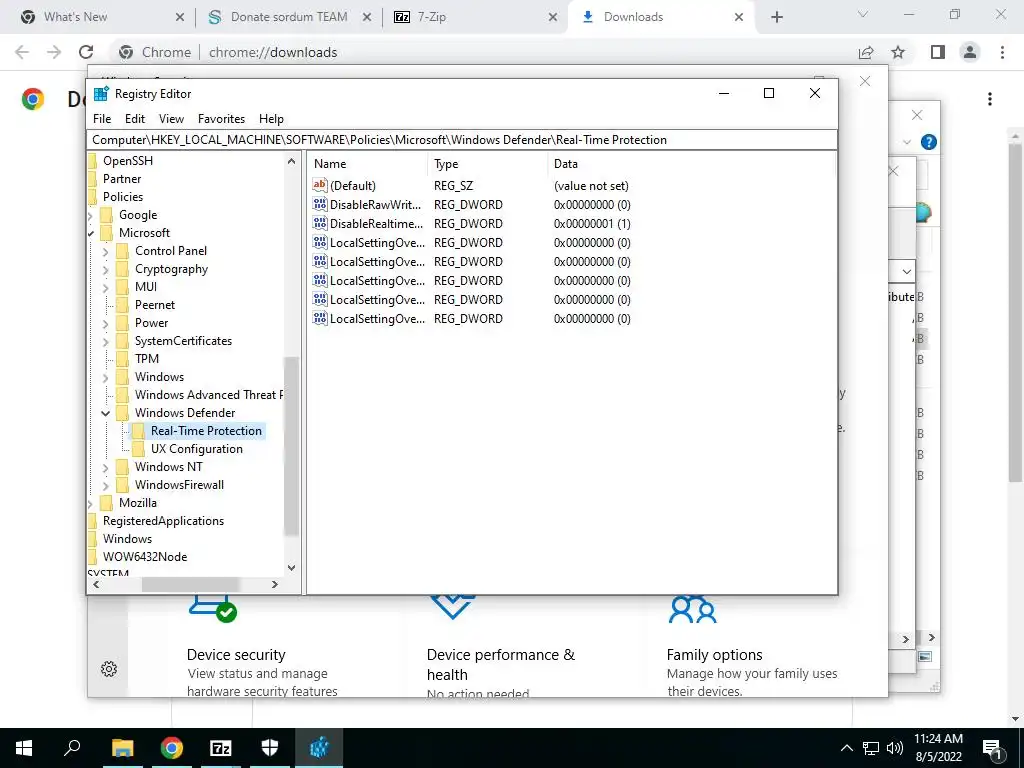
Task: Open Windows Security shield in taskbar
Action: click(x=270, y=748)
